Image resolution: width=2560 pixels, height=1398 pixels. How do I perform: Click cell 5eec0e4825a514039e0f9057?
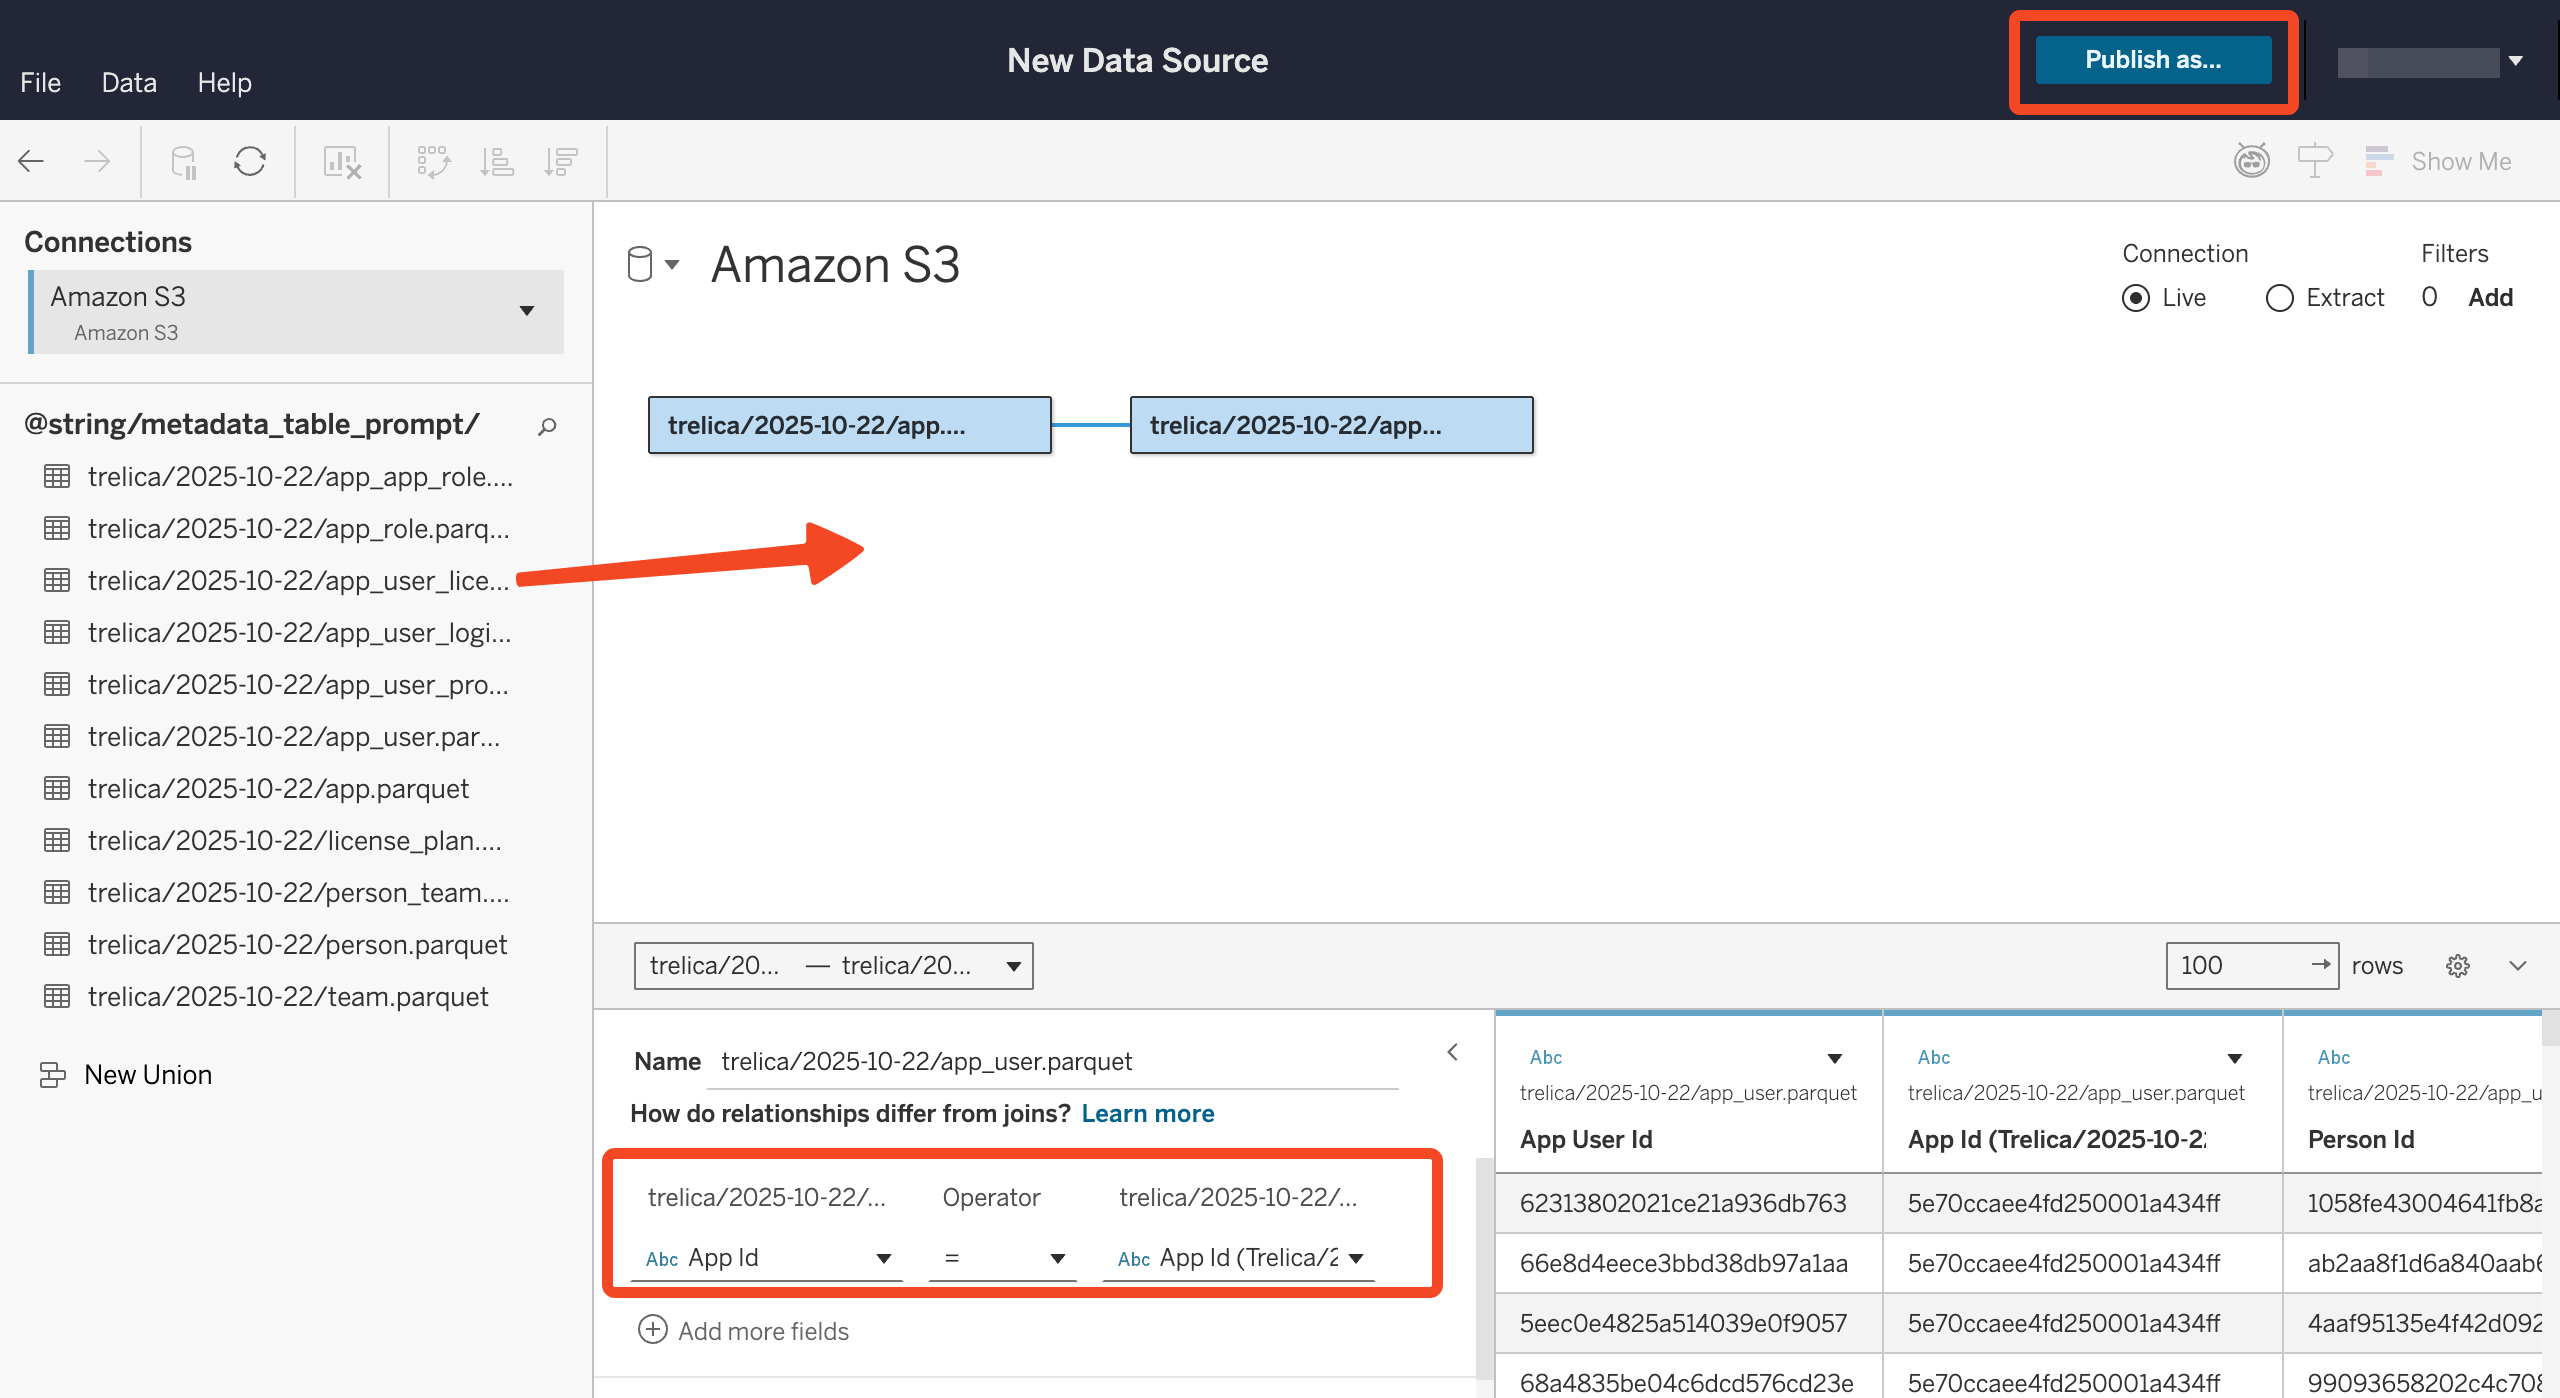pyautogui.click(x=1689, y=1323)
